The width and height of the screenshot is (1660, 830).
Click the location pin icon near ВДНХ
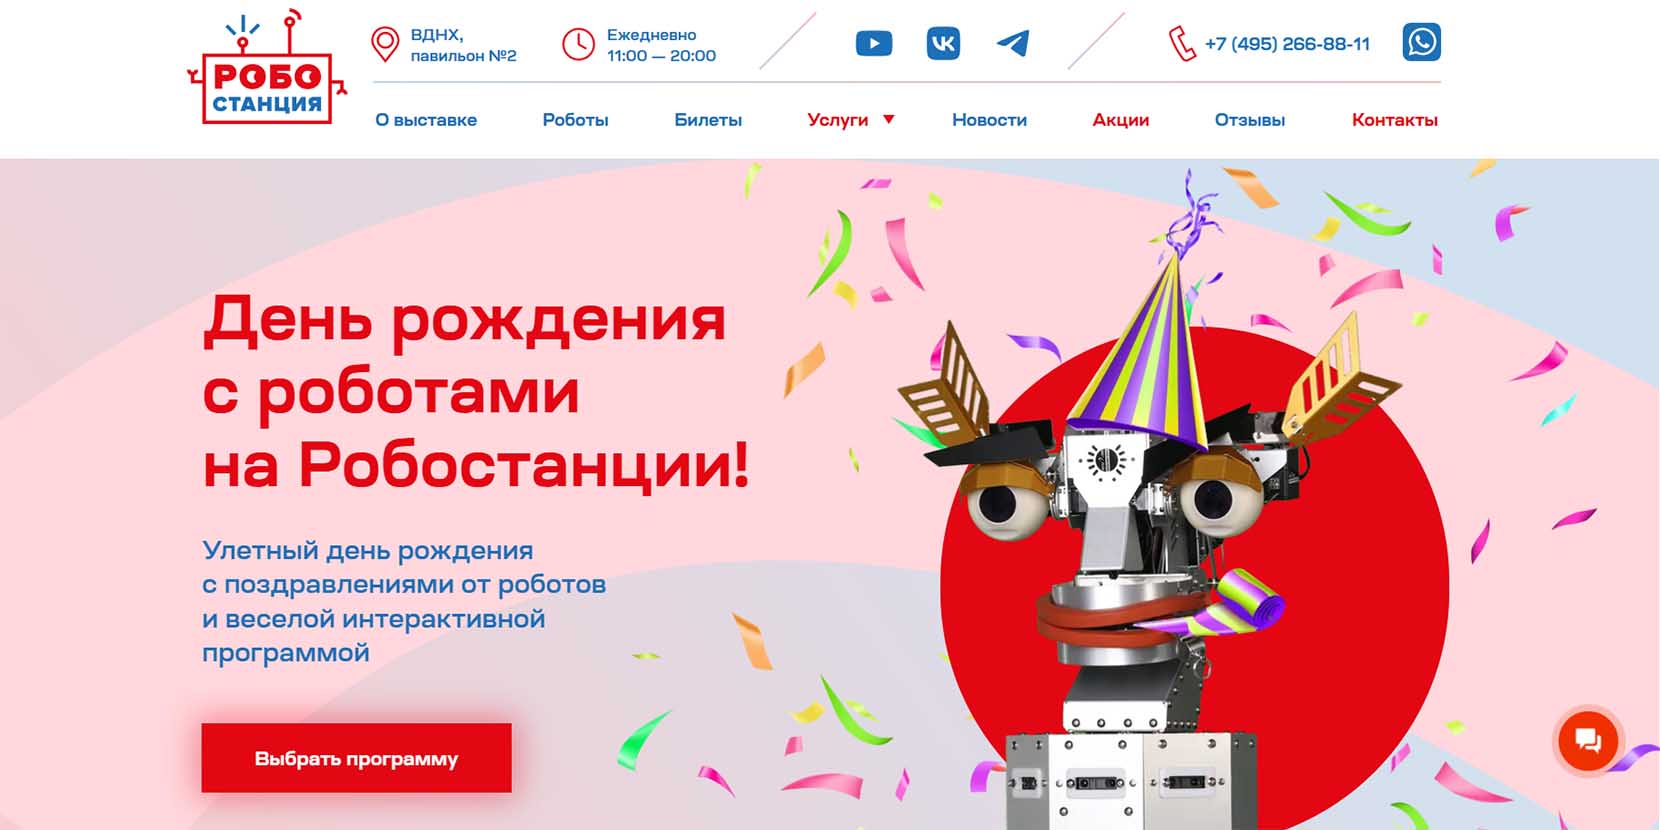click(385, 45)
